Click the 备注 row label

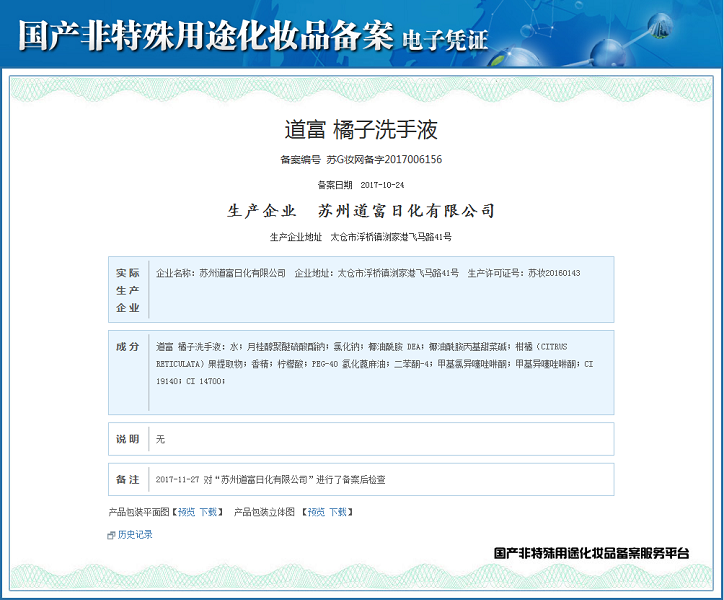click(x=128, y=479)
